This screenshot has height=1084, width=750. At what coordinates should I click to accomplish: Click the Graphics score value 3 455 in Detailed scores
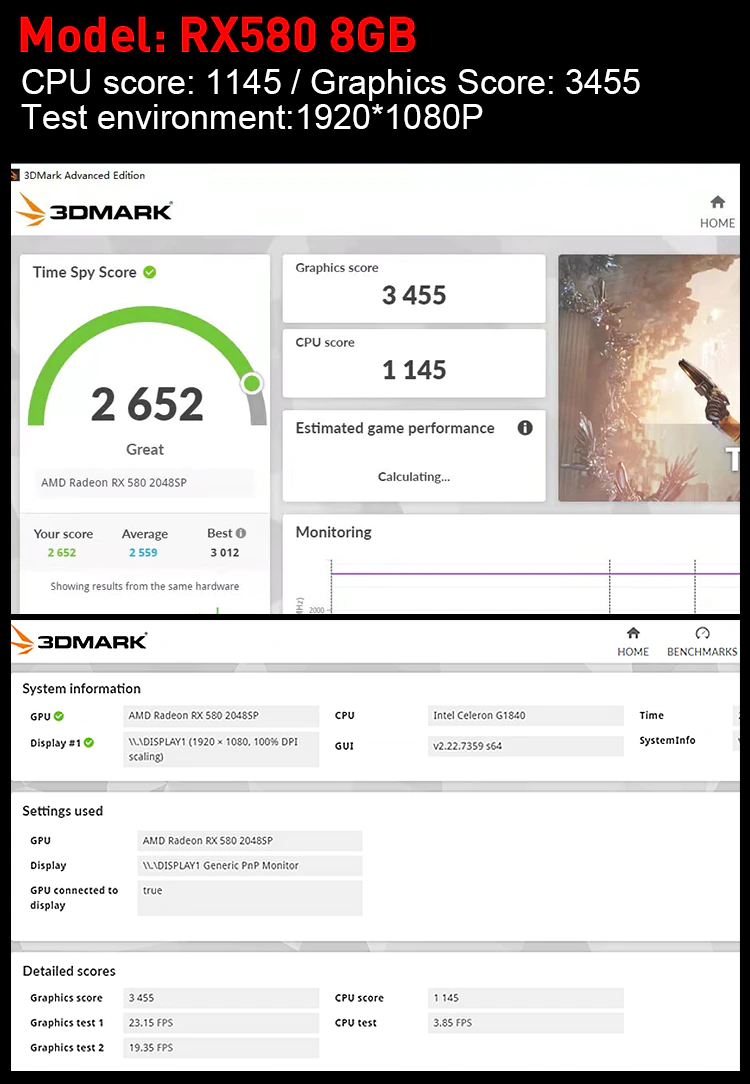221,998
